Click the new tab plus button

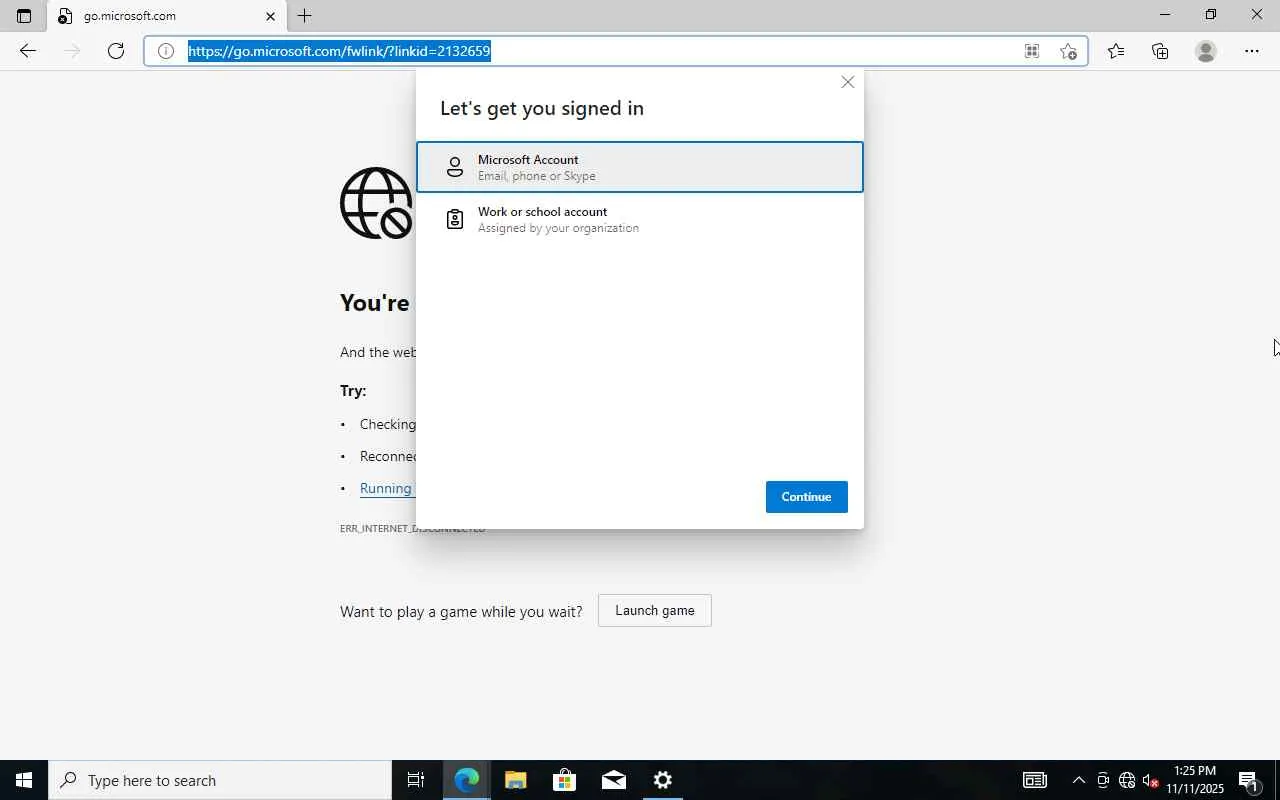point(305,16)
